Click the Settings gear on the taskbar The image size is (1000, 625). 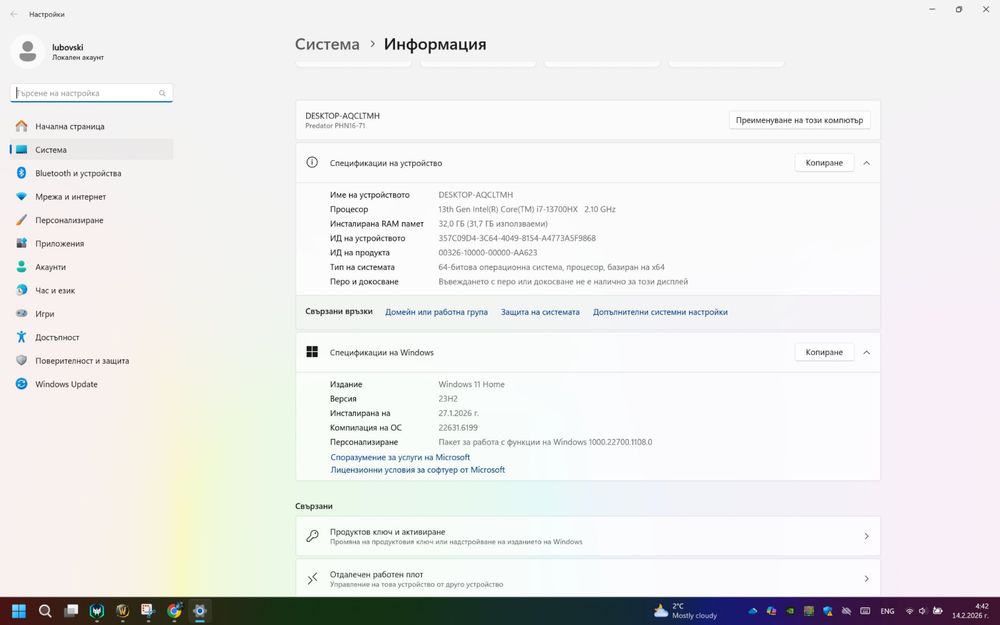(x=200, y=611)
